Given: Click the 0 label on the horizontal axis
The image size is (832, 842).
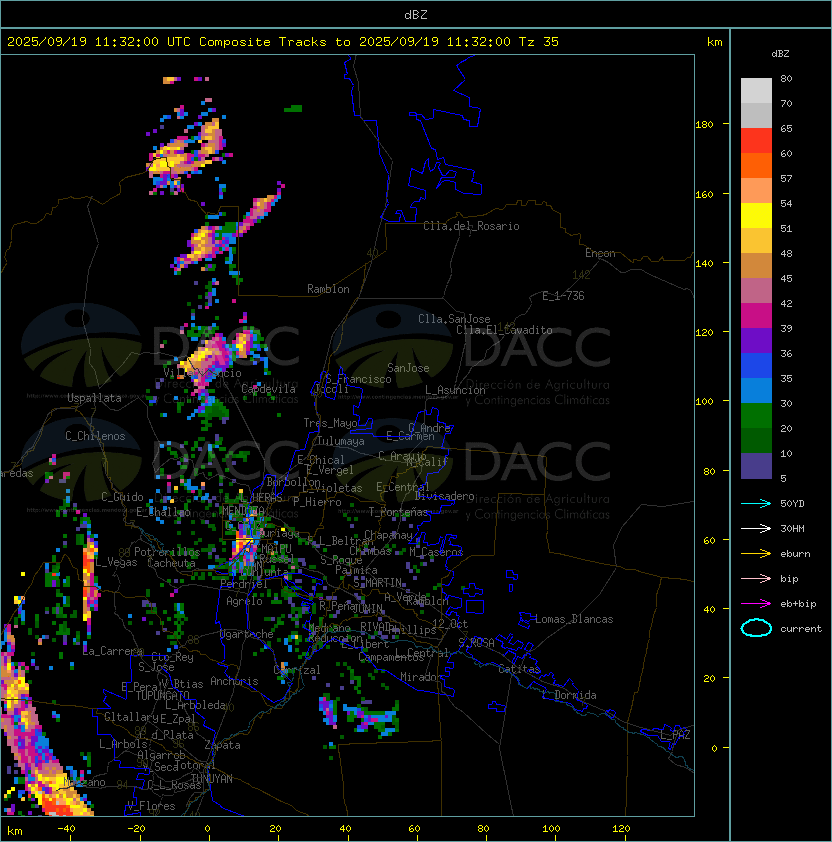Looking at the screenshot, I should click(x=208, y=829).
